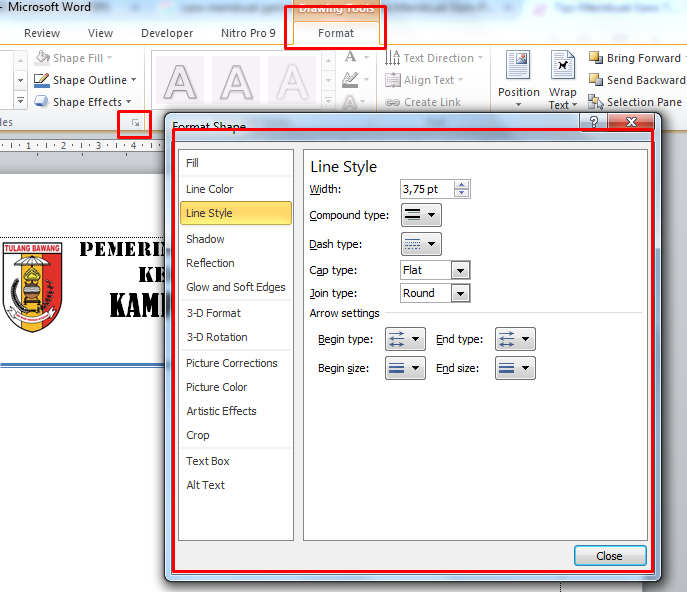Open the Reflection settings

tap(236, 263)
